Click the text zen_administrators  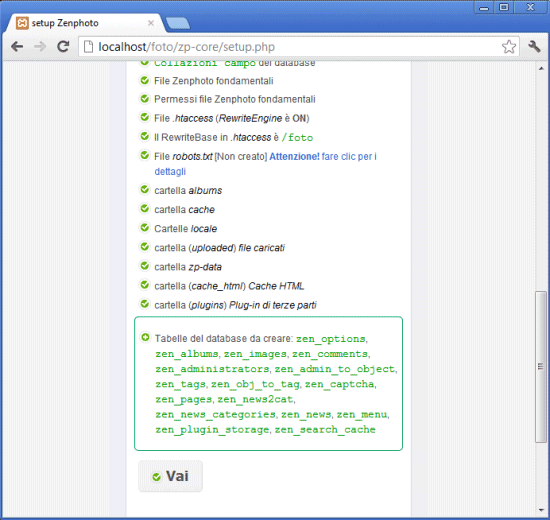tap(212, 369)
